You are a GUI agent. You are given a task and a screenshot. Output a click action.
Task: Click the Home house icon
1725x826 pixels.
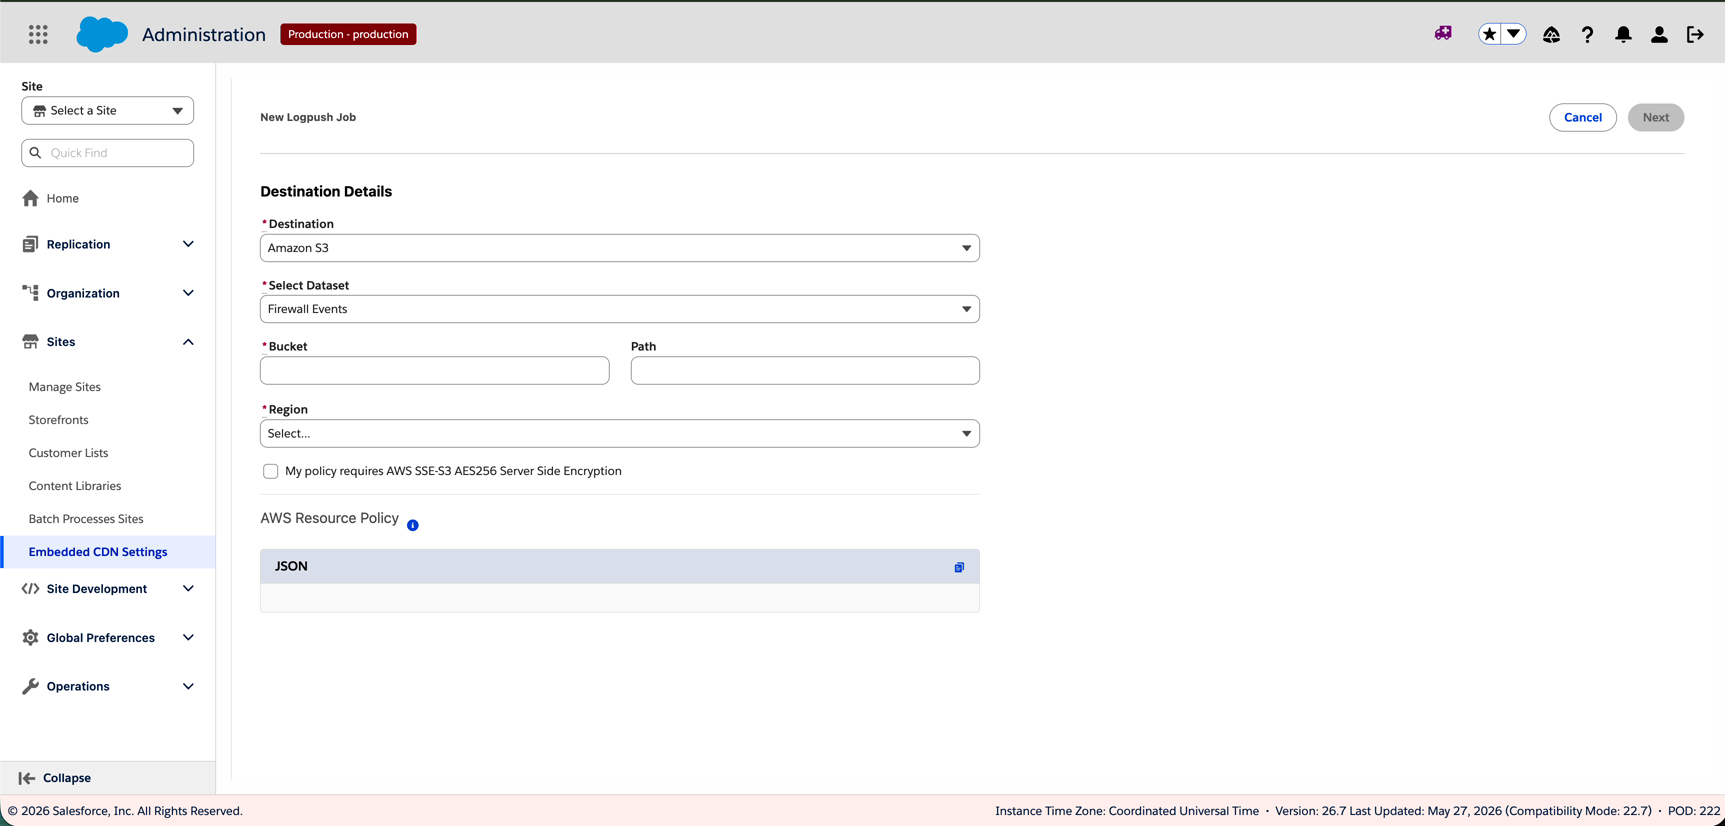31,198
